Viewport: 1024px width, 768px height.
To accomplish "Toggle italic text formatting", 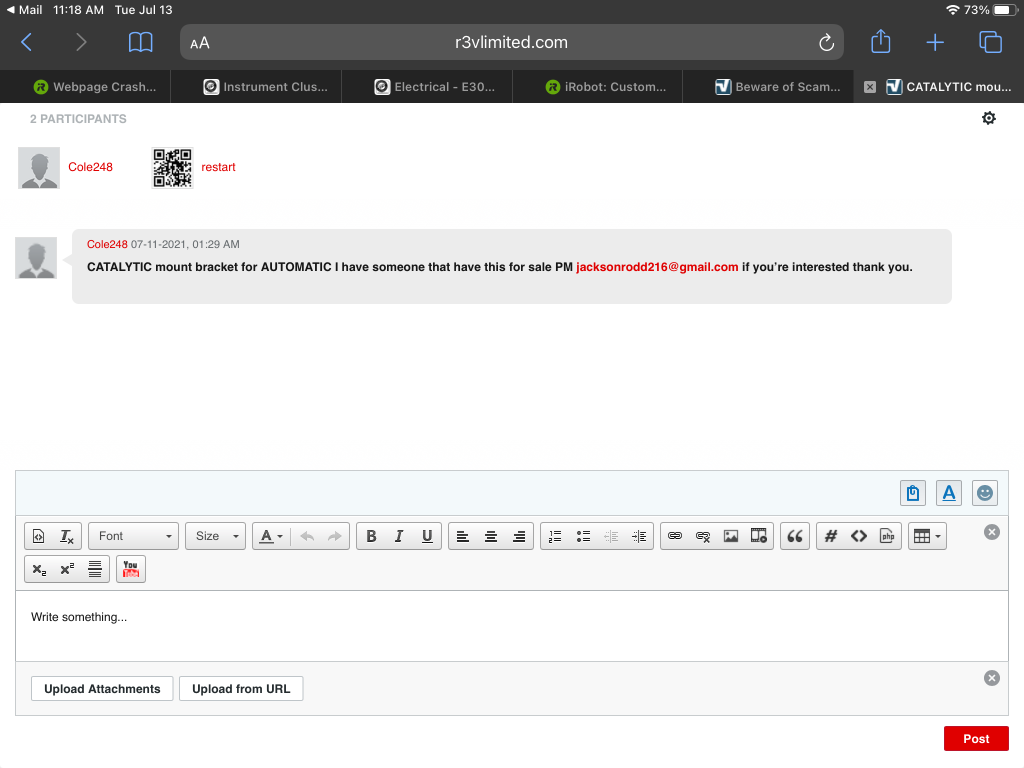I will 399,536.
